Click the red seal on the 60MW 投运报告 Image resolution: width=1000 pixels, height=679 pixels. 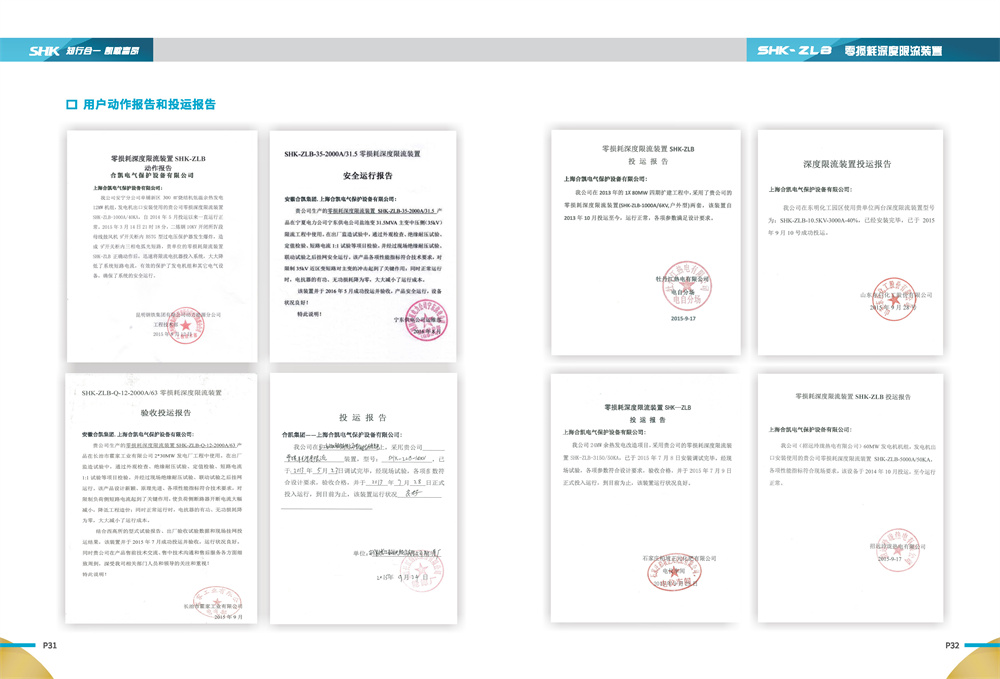pyautogui.click(x=897, y=550)
